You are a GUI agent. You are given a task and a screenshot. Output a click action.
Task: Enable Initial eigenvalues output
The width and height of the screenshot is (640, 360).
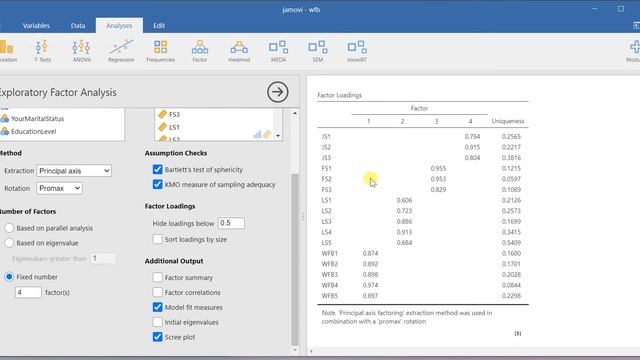[x=157, y=322]
